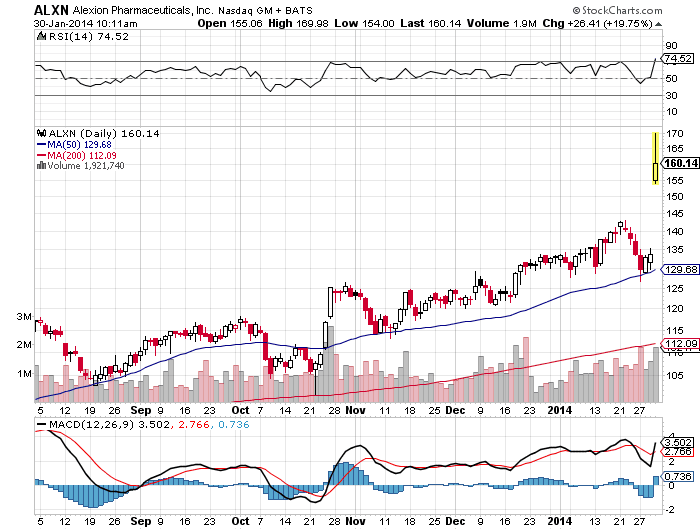Select the Volume 1,921,740 legend label
This screenshot has height=530, width=700.
click(x=86, y=166)
